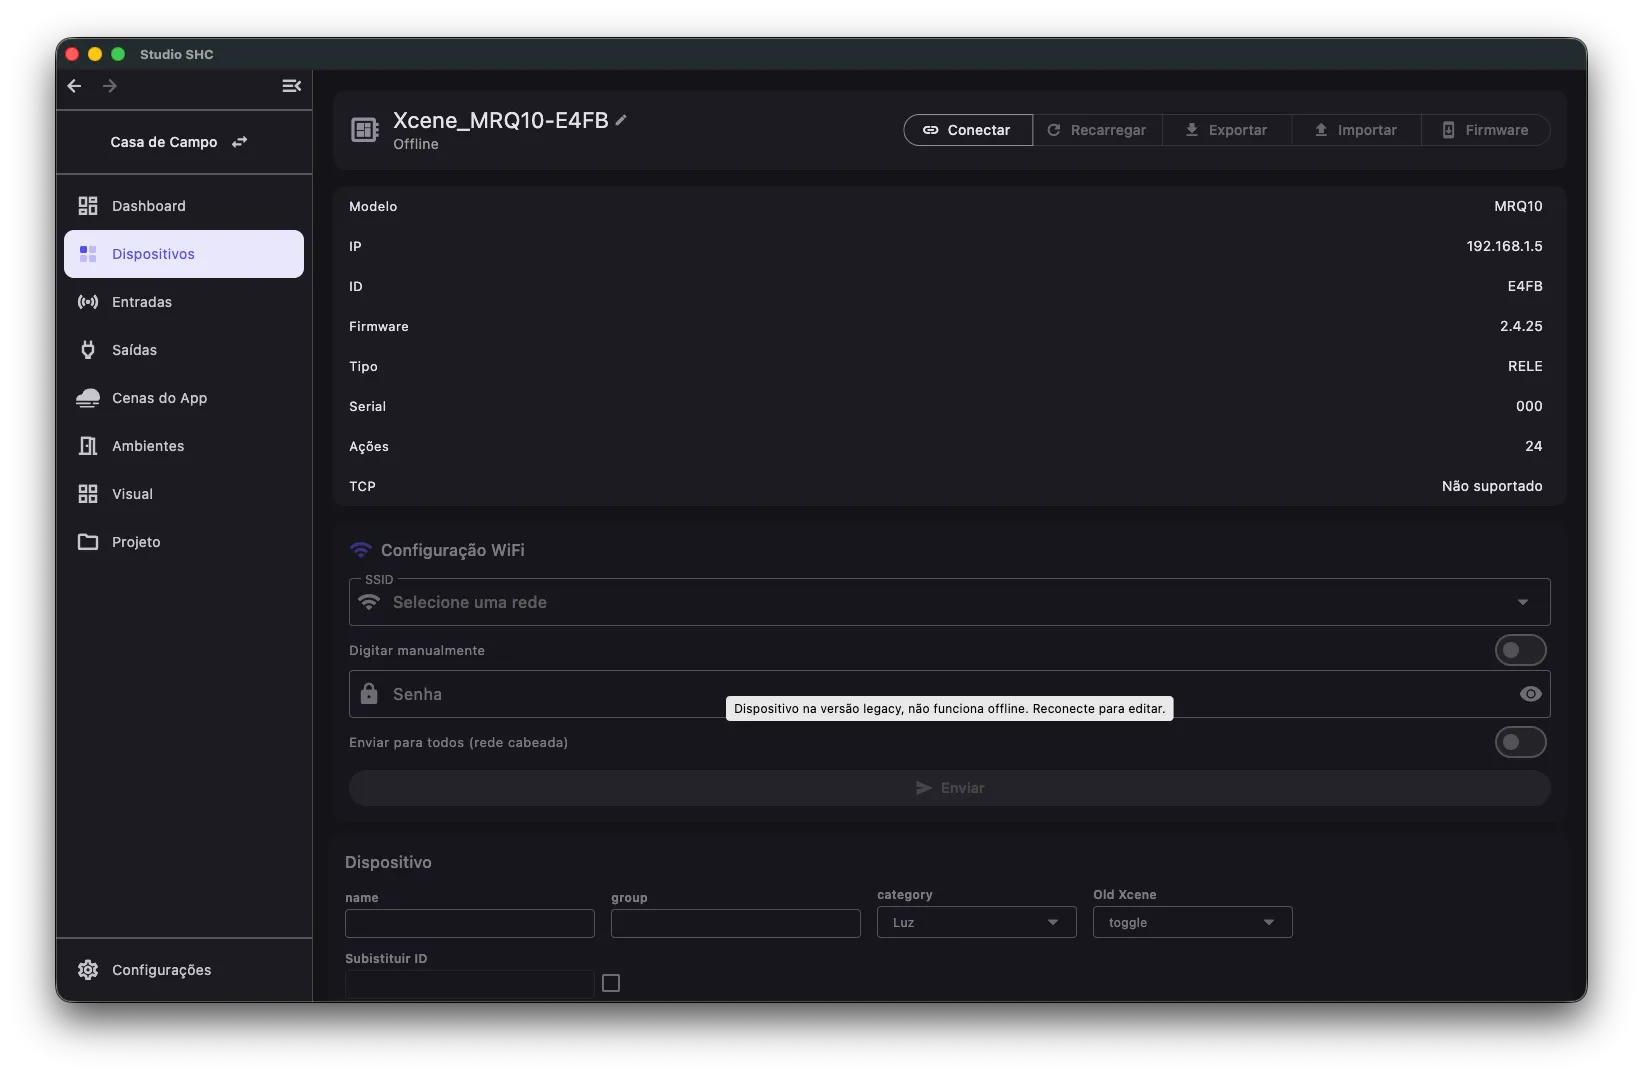Click the Senha password field
1643x1076 pixels.
pyautogui.click(x=950, y=694)
